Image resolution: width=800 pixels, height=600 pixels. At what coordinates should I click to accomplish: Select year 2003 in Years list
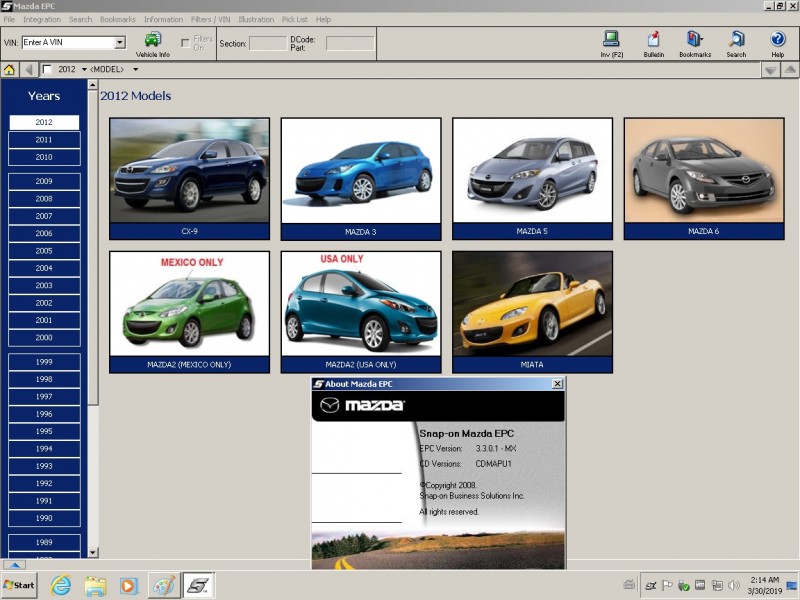[44, 285]
